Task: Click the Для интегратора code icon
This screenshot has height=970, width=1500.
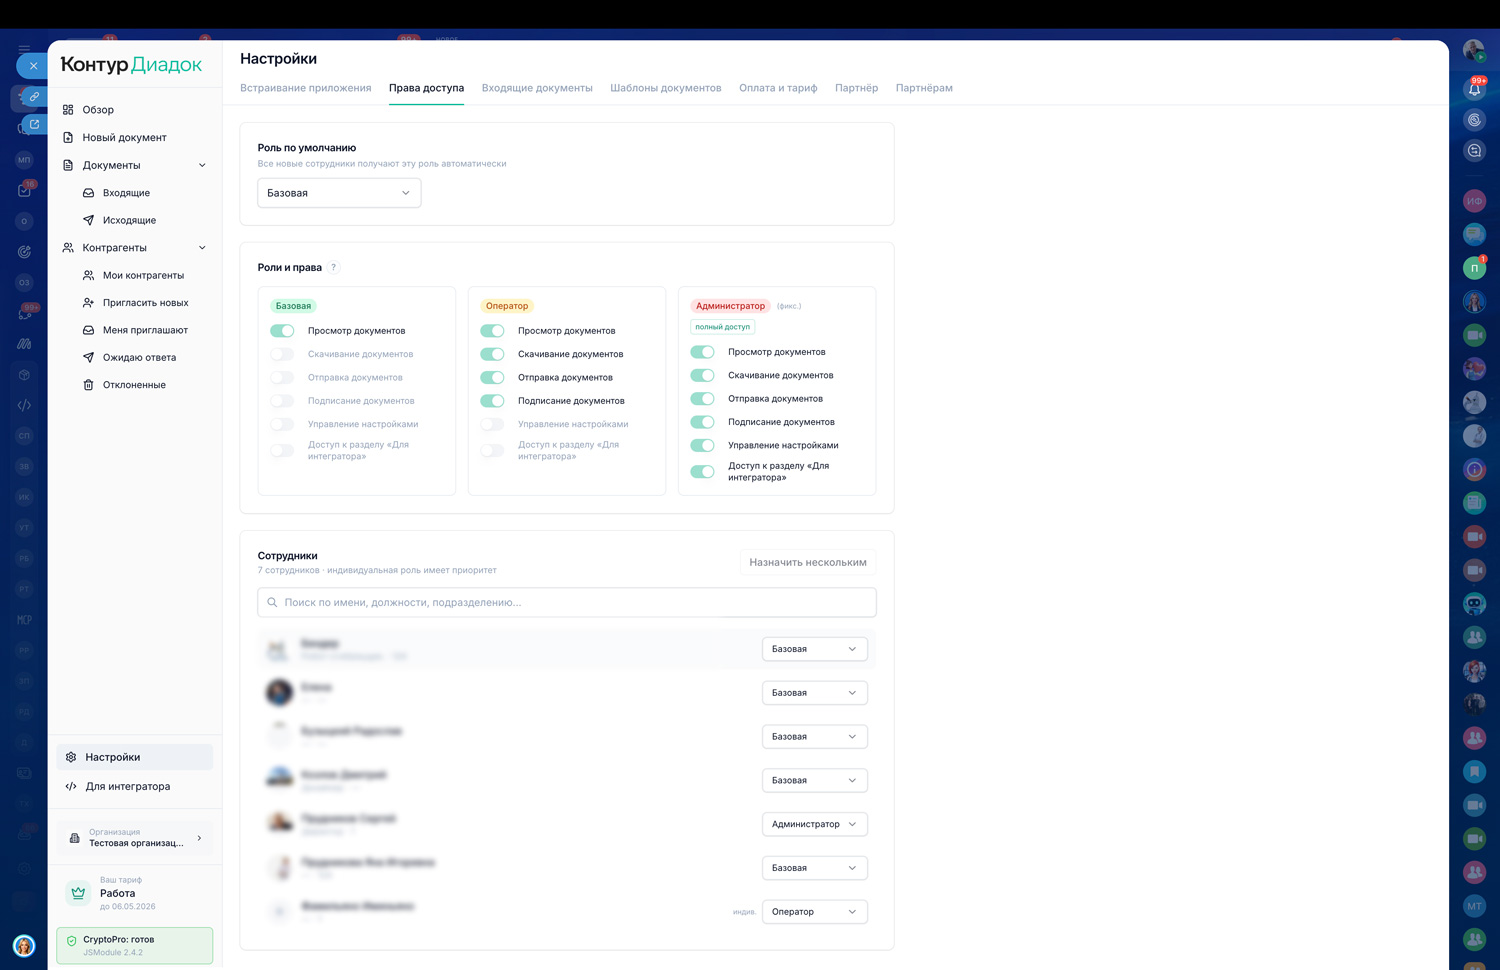Action: [71, 786]
